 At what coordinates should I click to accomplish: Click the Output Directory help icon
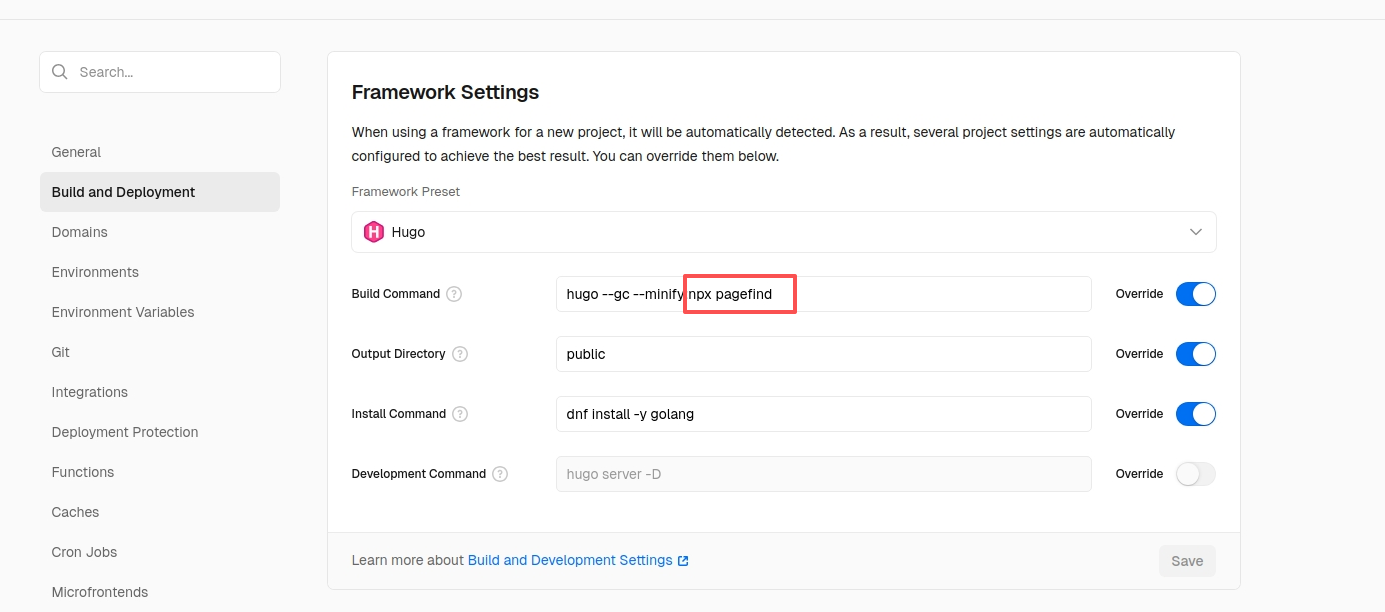[x=460, y=354]
